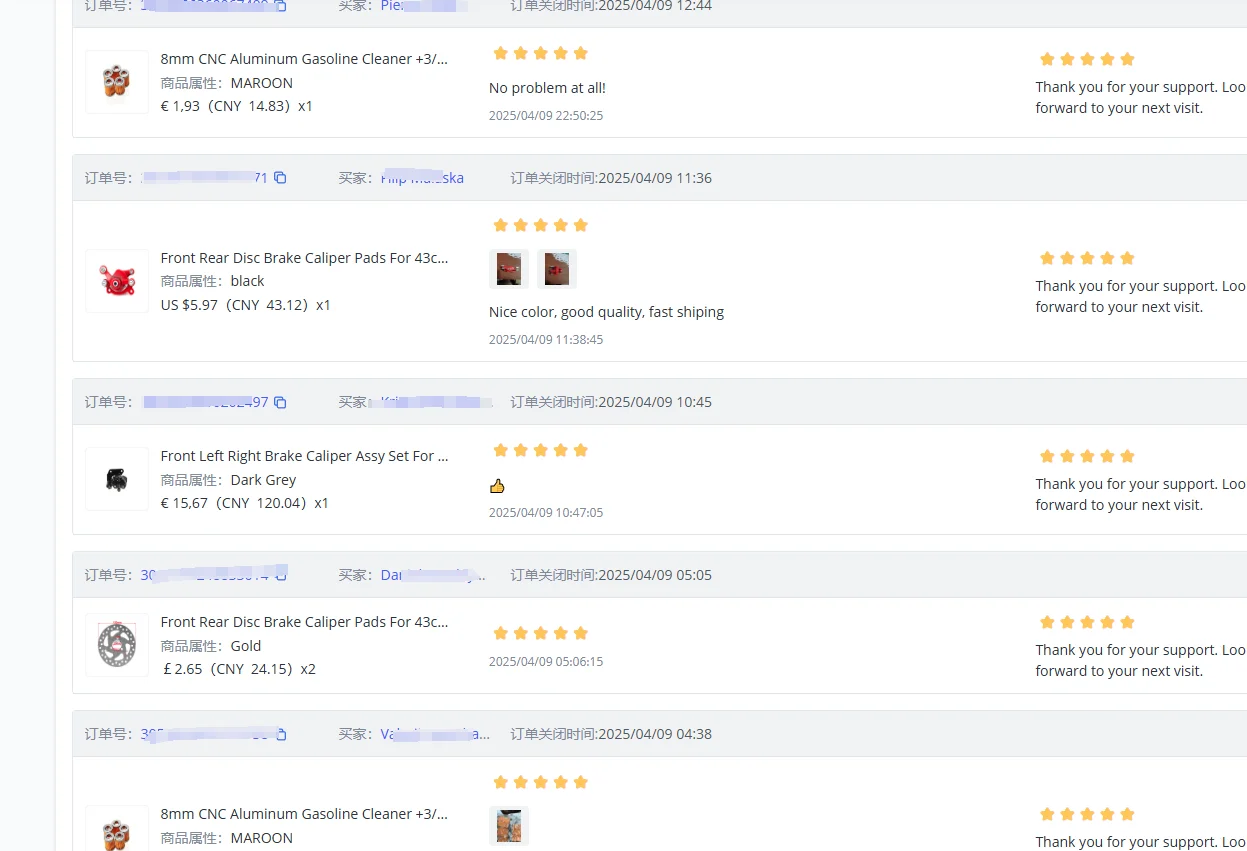
Task: Open first review photo of red caliper
Action: tap(509, 269)
